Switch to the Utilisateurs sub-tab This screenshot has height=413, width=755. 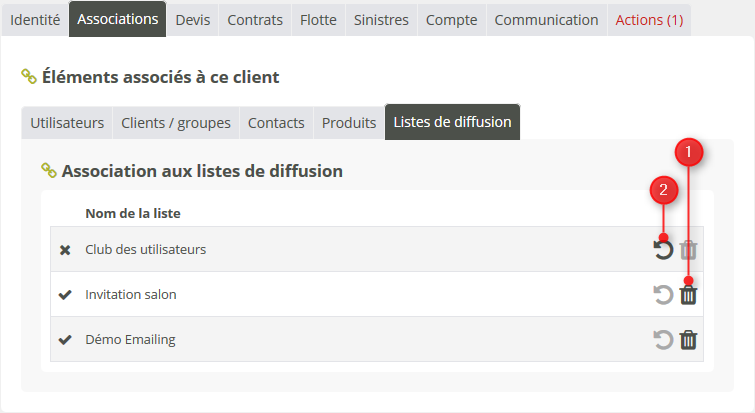pos(67,123)
